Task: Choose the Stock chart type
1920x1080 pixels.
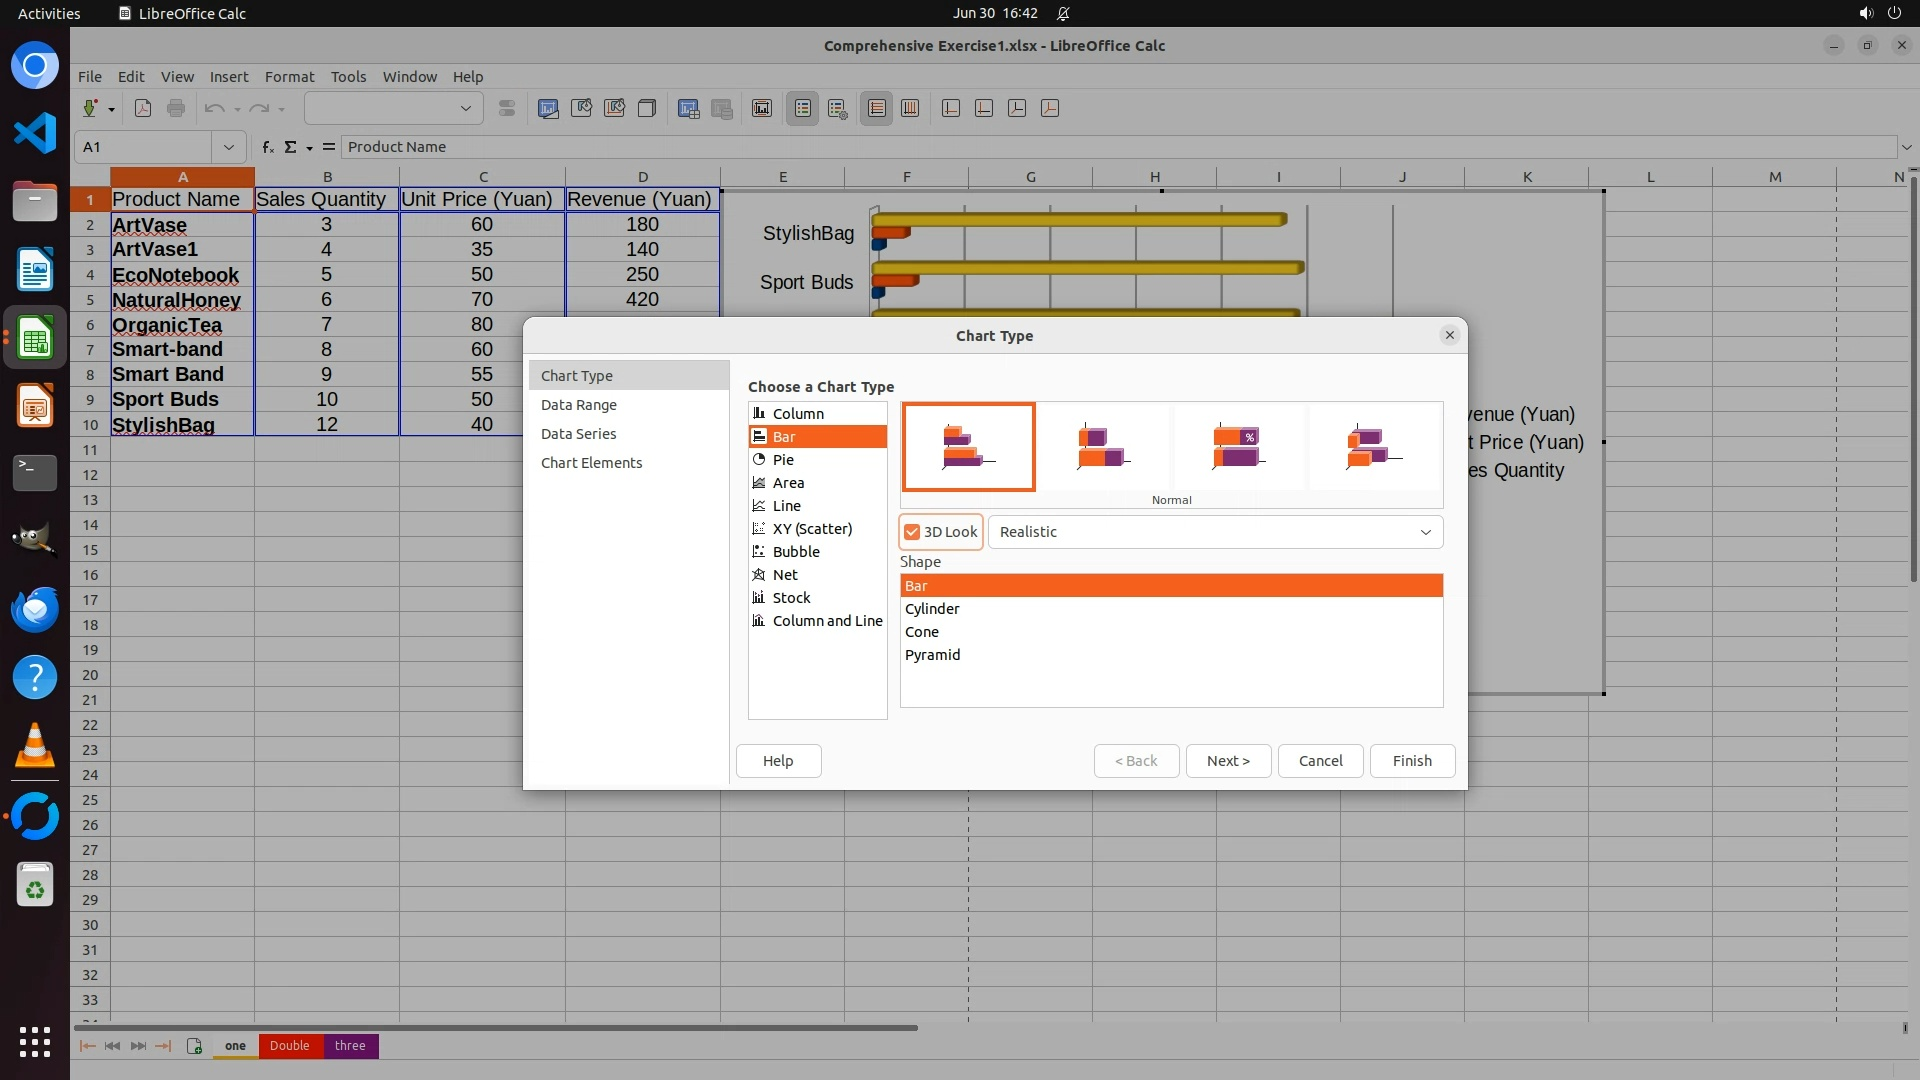Action: (x=791, y=598)
